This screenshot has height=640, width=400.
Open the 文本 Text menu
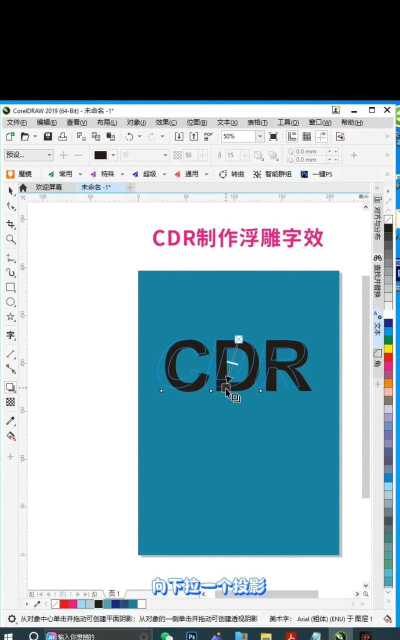[227, 122]
